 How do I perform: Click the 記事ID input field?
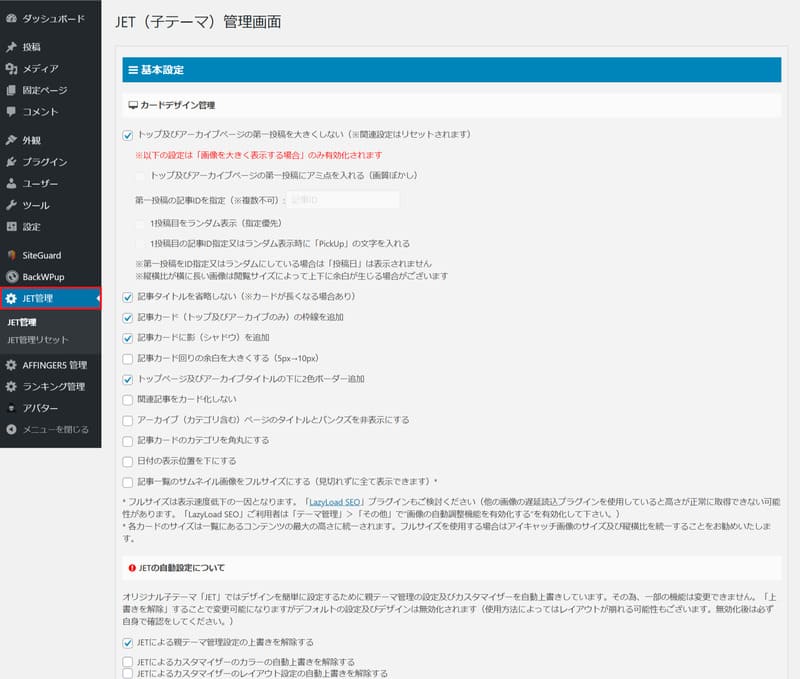click(343, 200)
